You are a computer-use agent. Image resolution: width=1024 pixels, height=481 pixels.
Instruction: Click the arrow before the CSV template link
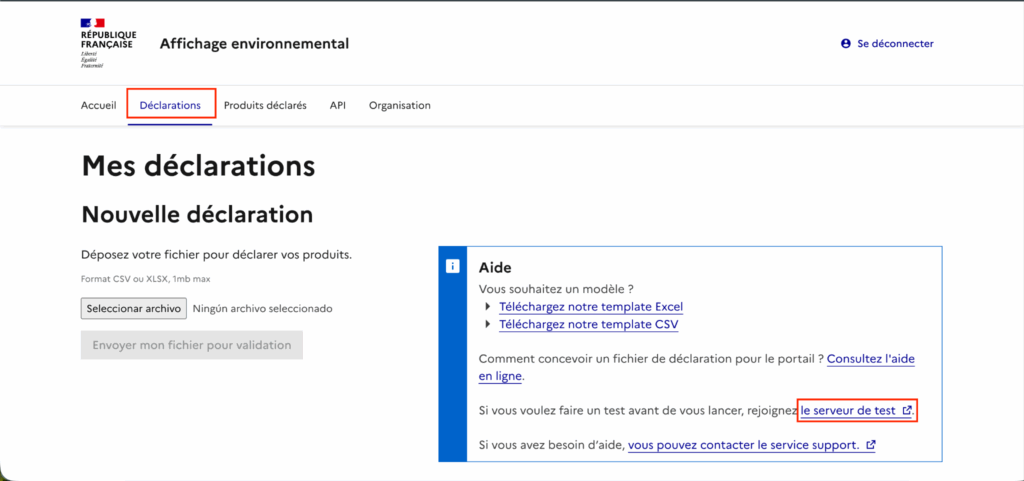pos(489,325)
